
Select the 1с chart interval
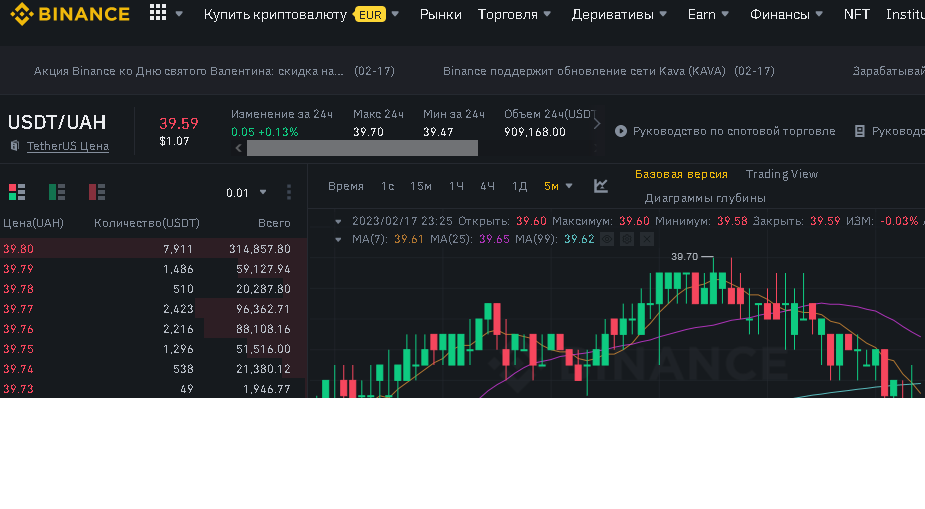(388, 186)
